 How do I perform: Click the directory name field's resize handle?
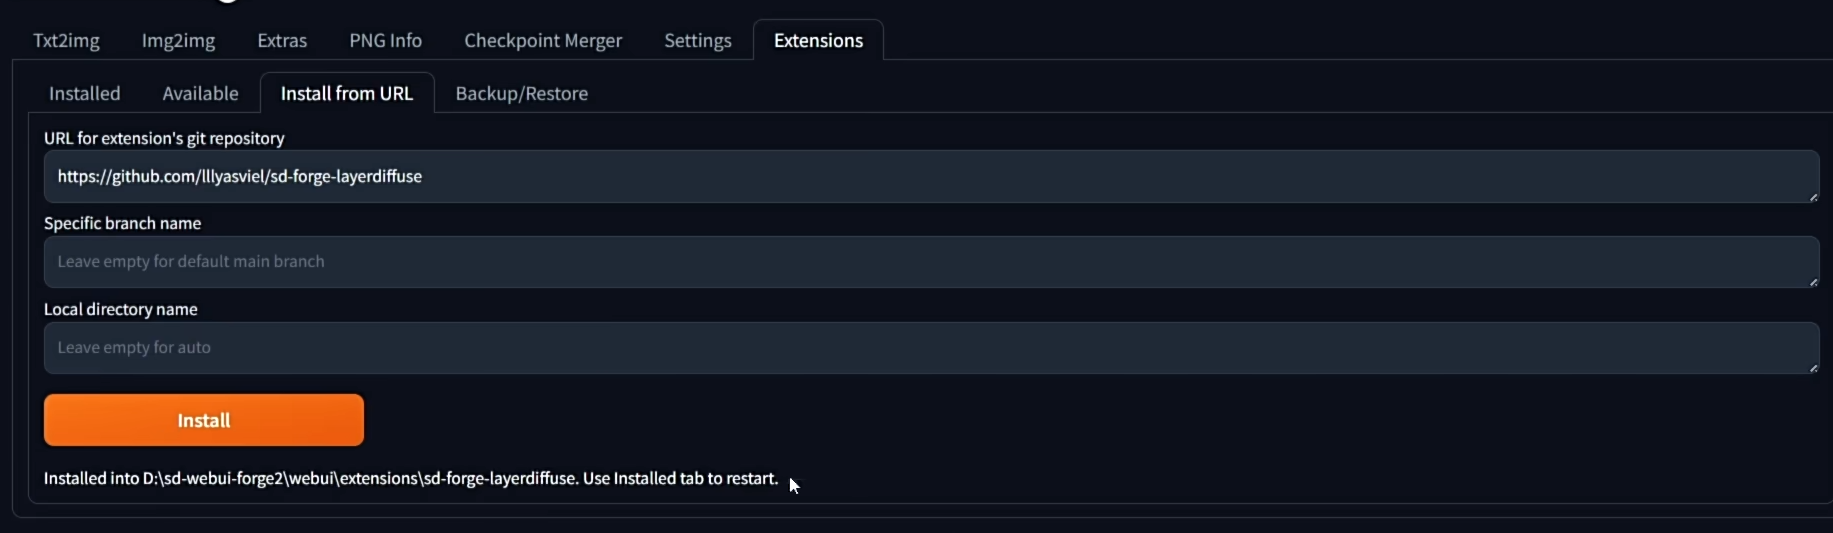[x=1813, y=368]
